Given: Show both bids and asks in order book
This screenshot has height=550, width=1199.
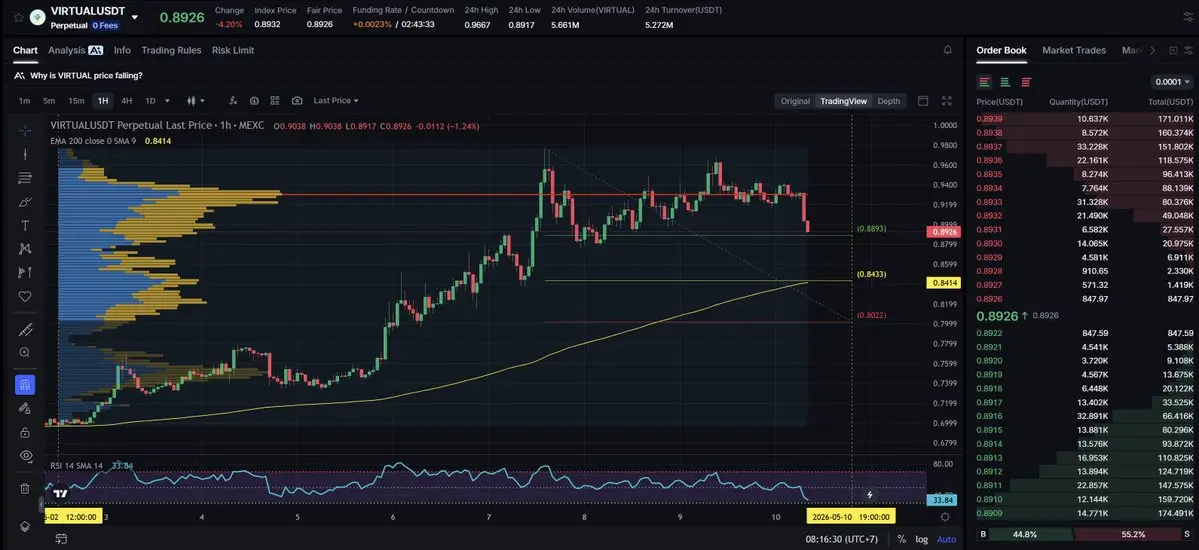Looking at the screenshot, I should [x=984, y=82].
